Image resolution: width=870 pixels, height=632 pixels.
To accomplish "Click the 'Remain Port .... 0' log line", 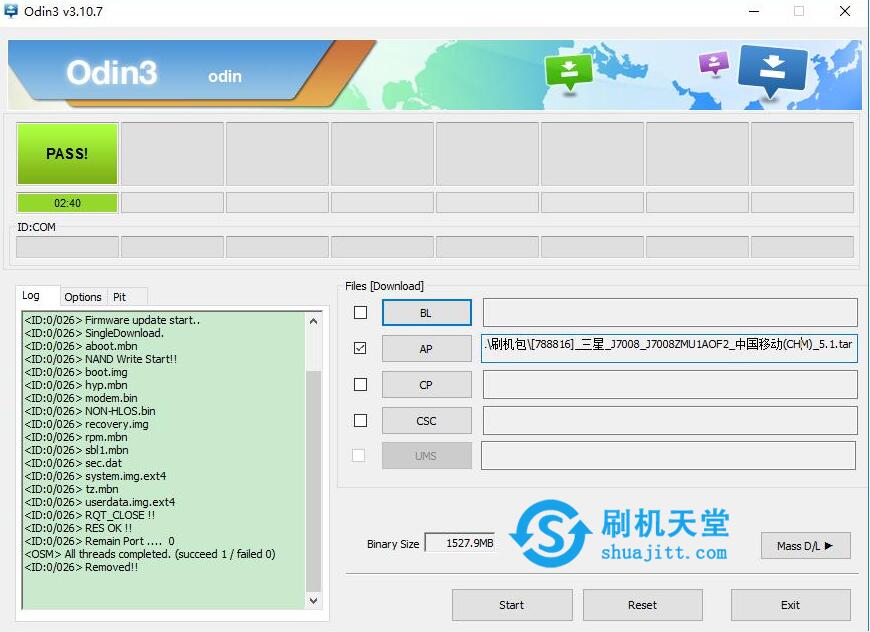I will click(100, 541).
